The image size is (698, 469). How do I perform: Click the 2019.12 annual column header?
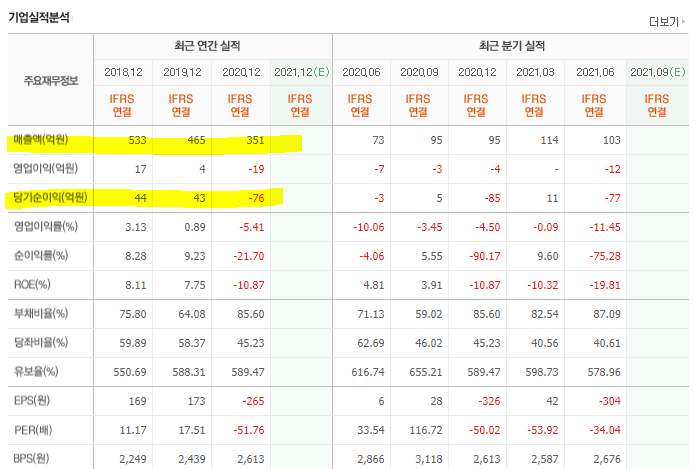[182, 72]
